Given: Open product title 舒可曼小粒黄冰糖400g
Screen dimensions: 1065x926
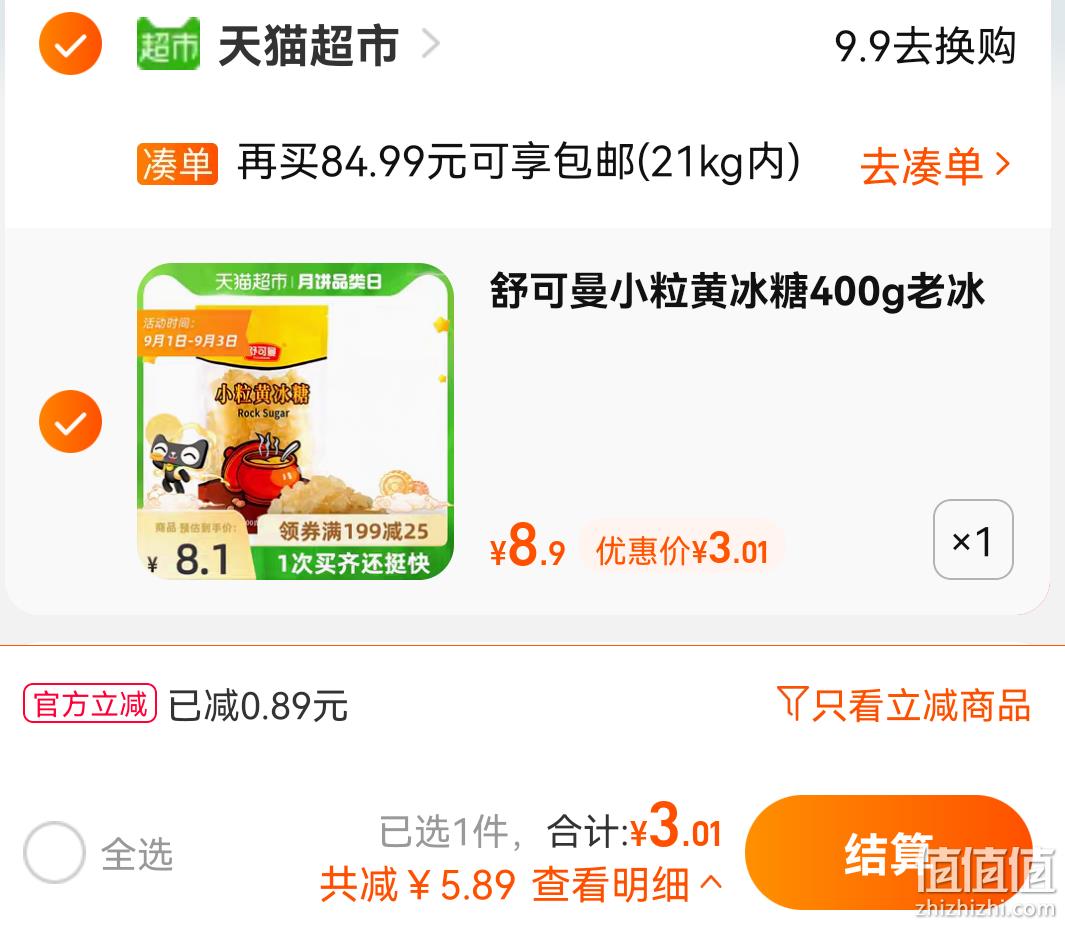Looking at the screenshot, I should click(x=737, y=291).
